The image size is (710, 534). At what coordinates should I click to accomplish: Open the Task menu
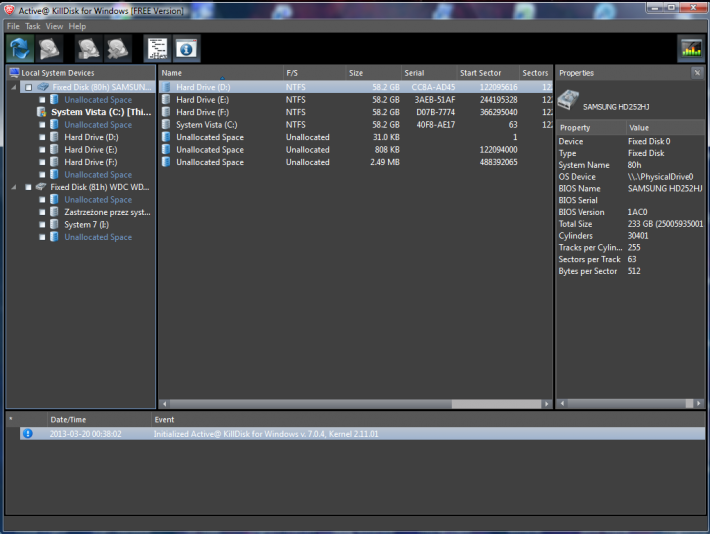click(x=33, y=26)
